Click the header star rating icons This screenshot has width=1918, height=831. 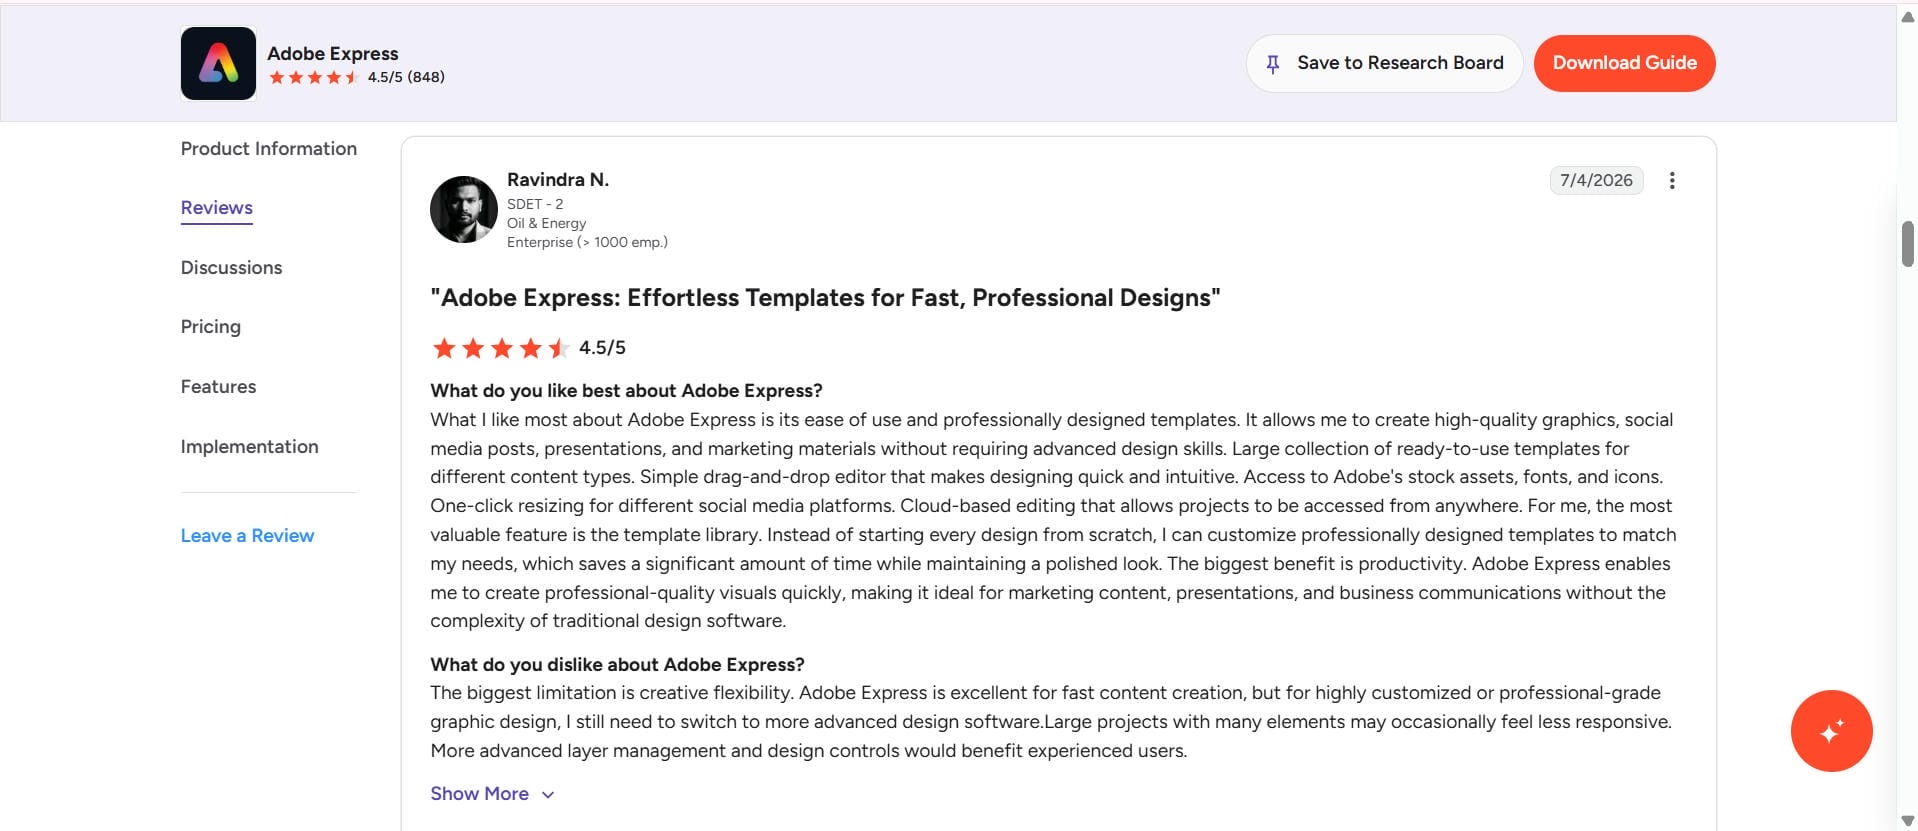click(x=314, y=77)
